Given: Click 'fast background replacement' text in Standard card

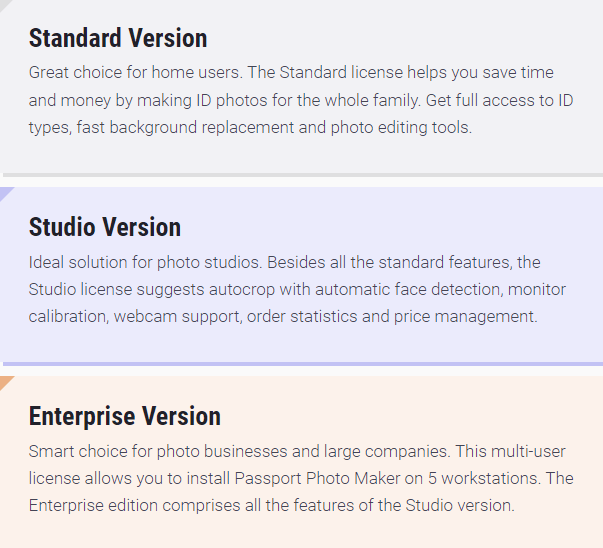Looking at the screenshot, I should (x=185, y=127).
